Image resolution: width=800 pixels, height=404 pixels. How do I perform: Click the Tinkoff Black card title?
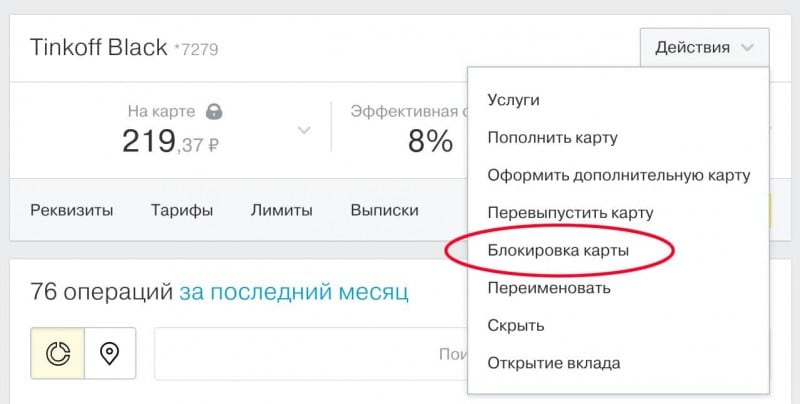pos(98,47)
